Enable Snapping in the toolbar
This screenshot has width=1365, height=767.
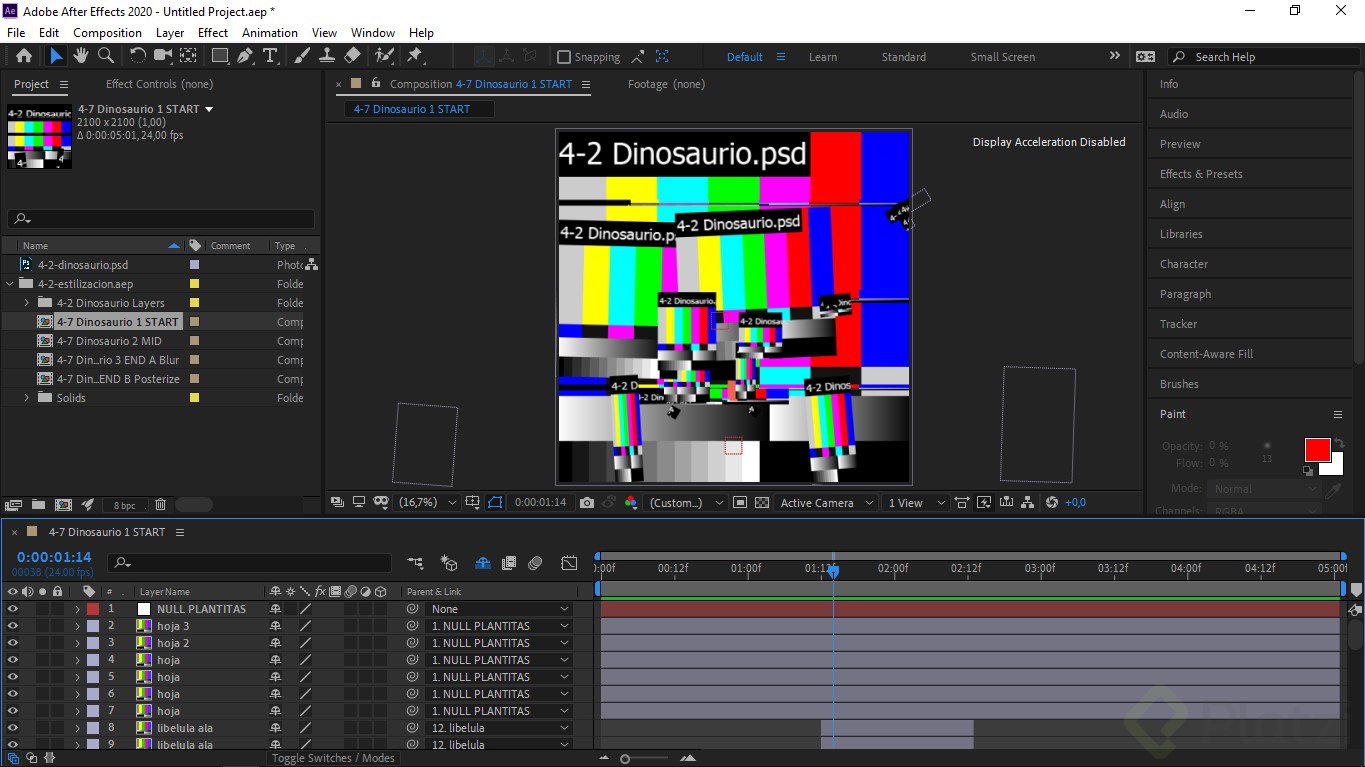(565, 56)
